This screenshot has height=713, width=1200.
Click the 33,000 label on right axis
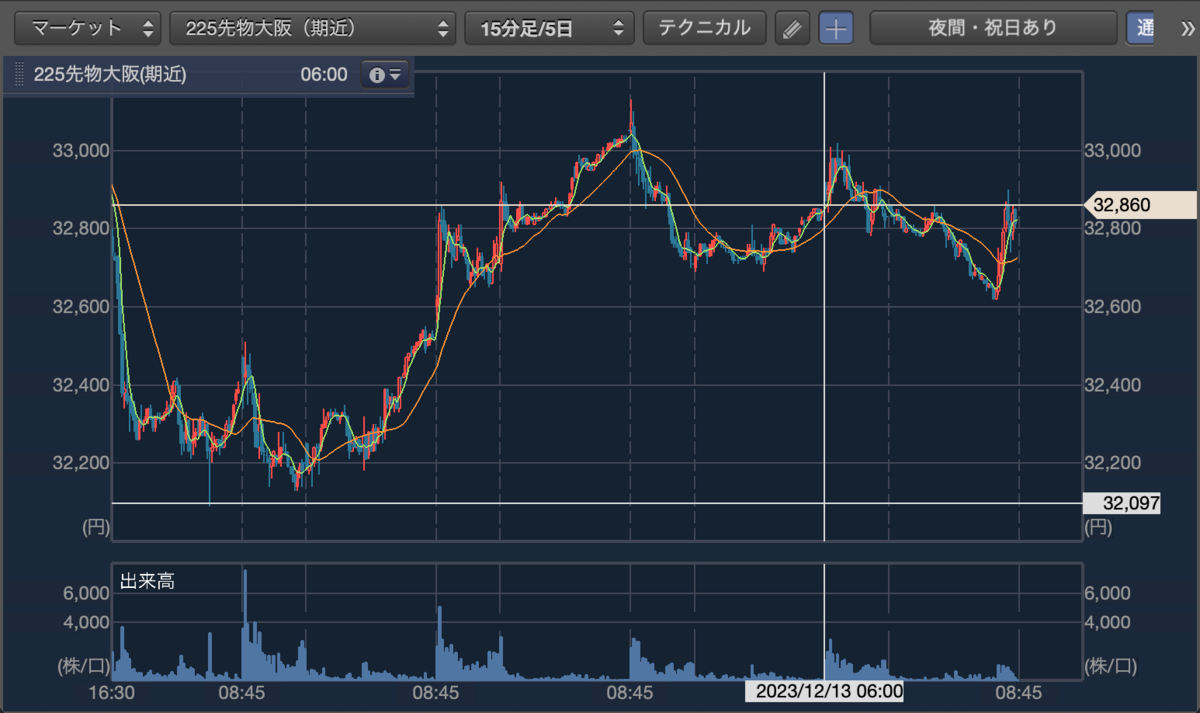(1112, 150)
